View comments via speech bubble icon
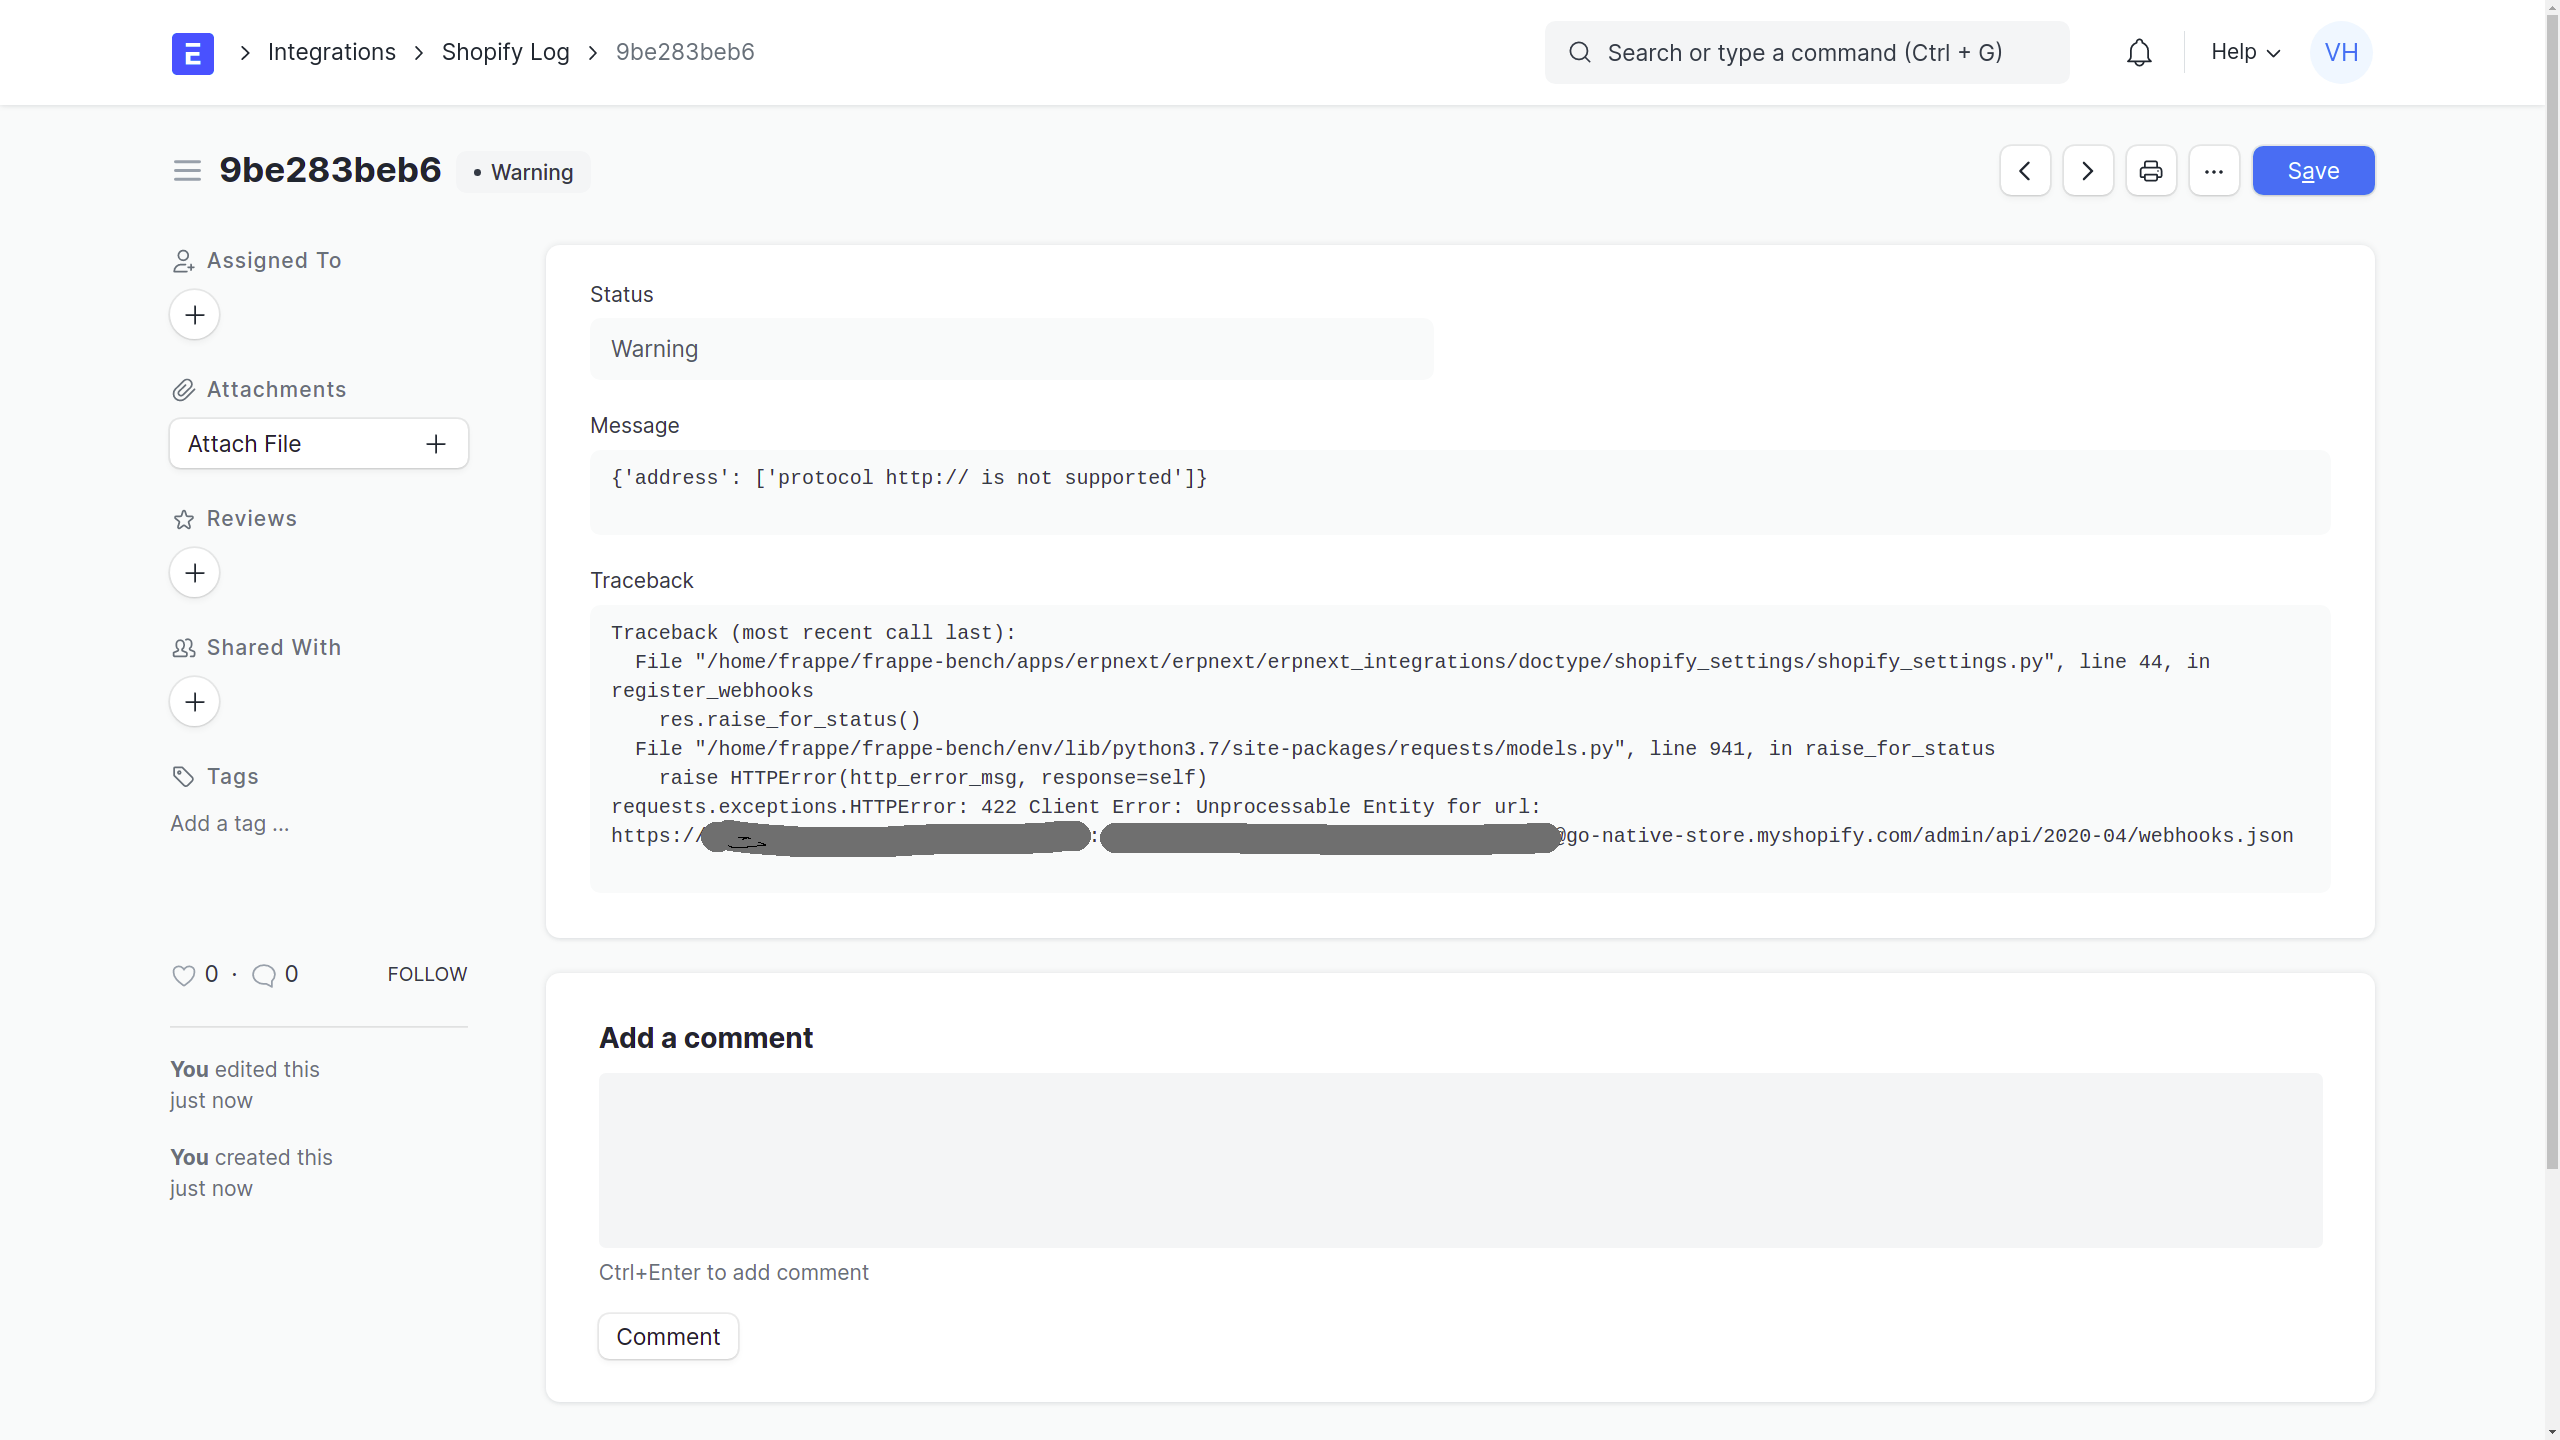The height and width of the screenshot is (1440, 2560). 264,973
